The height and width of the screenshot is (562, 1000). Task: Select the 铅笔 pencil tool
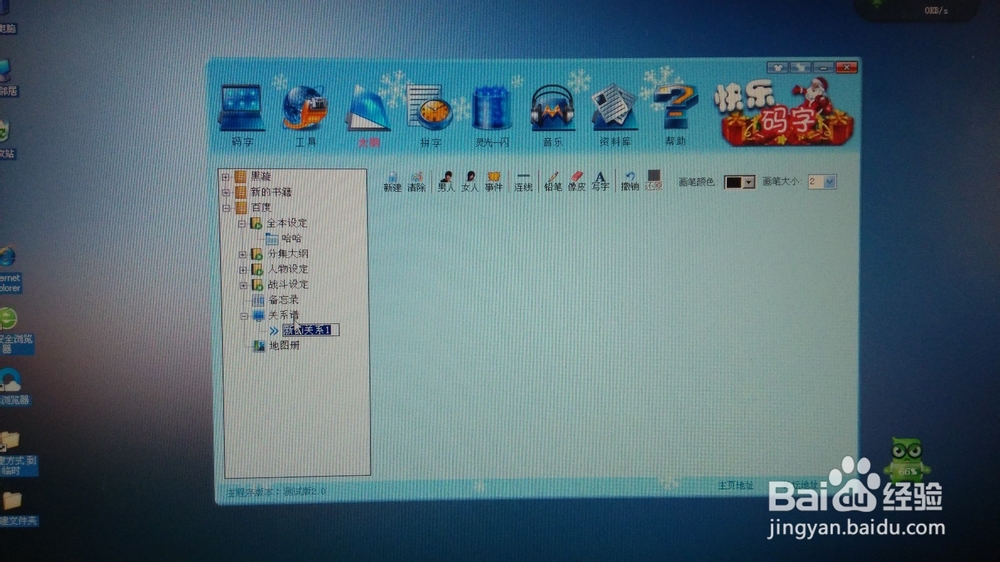pyautogui.click(x=553, y=181)
